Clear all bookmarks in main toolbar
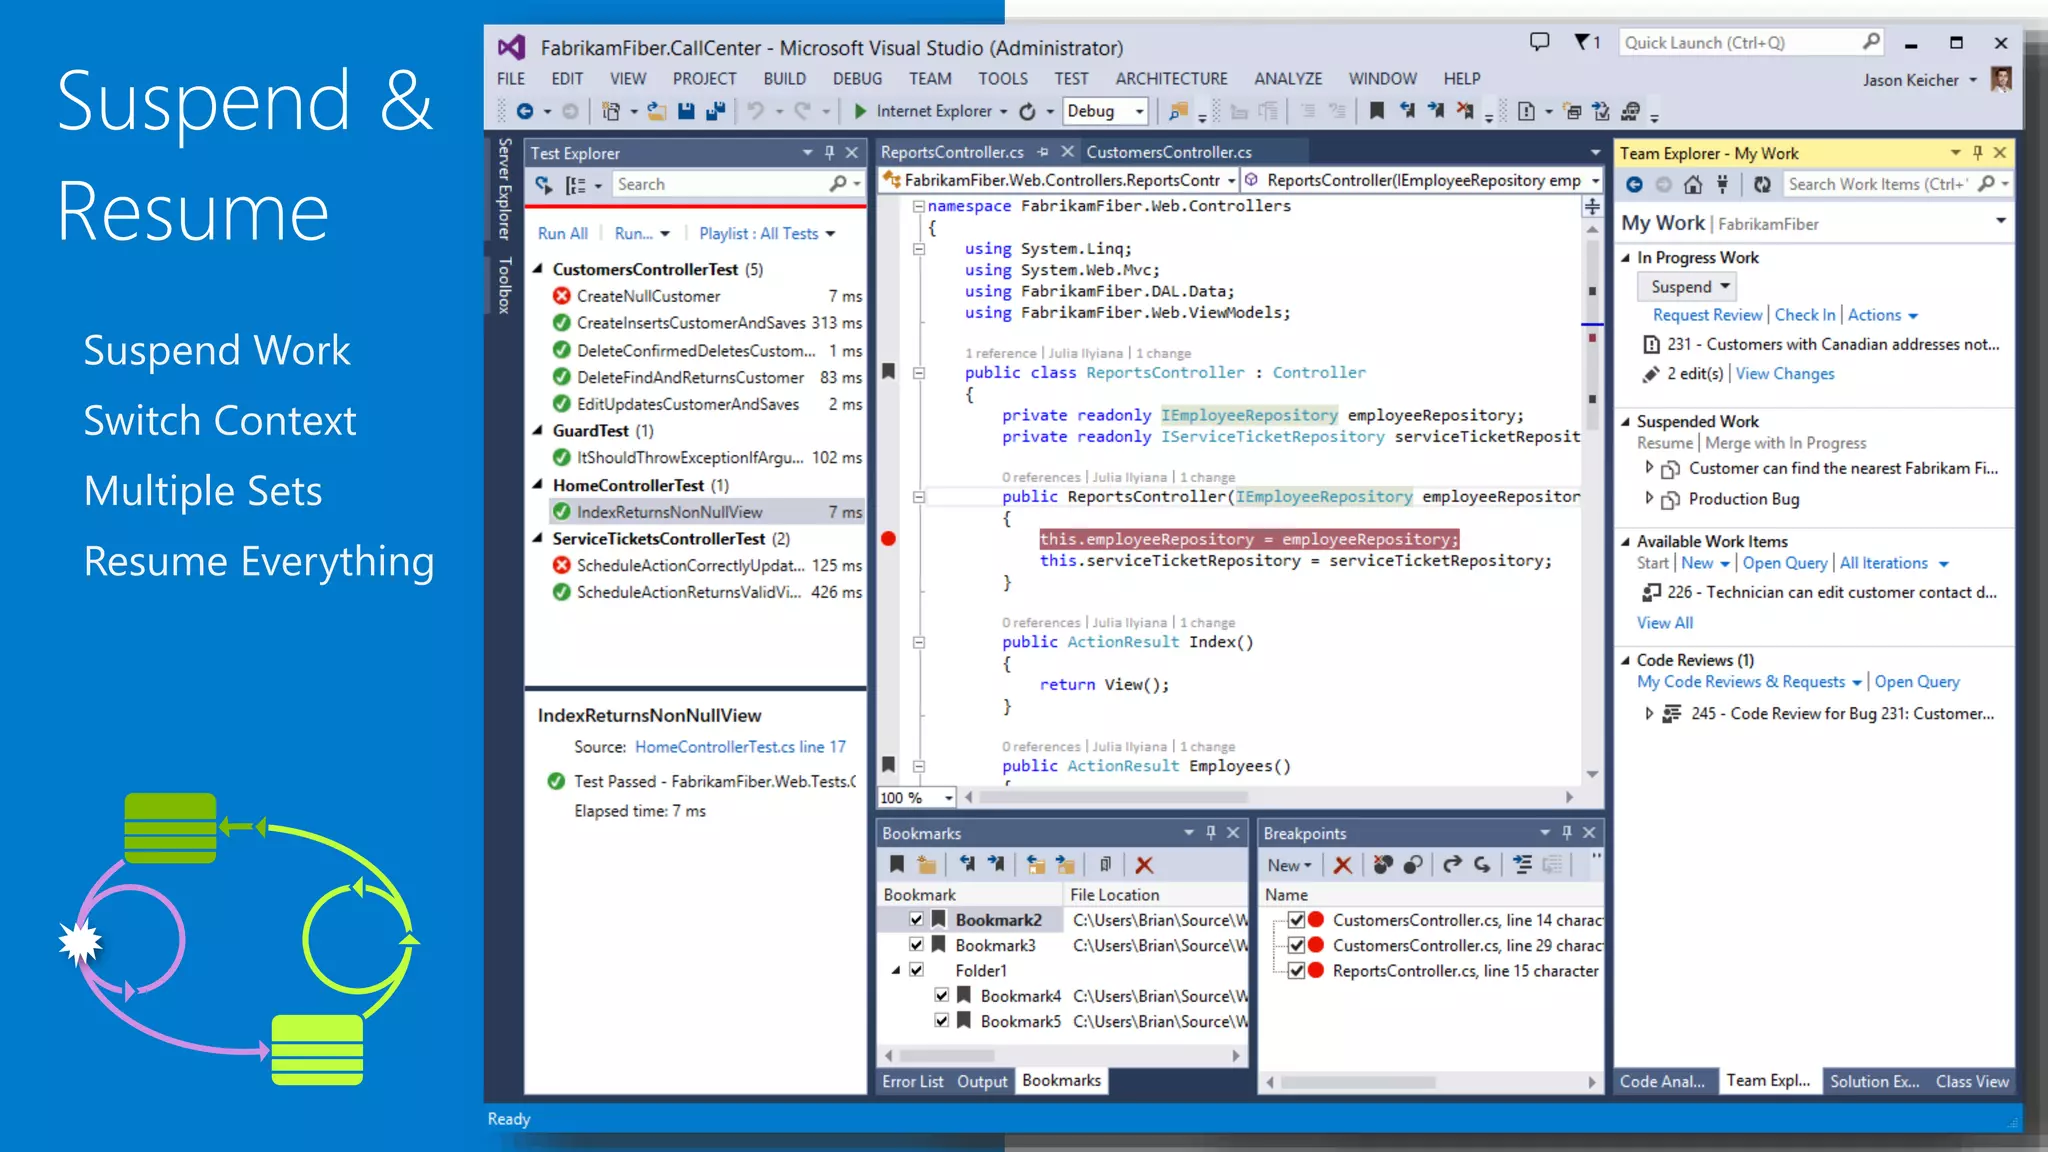This screenshot has height=1152, width=2048. (1465, 111)
